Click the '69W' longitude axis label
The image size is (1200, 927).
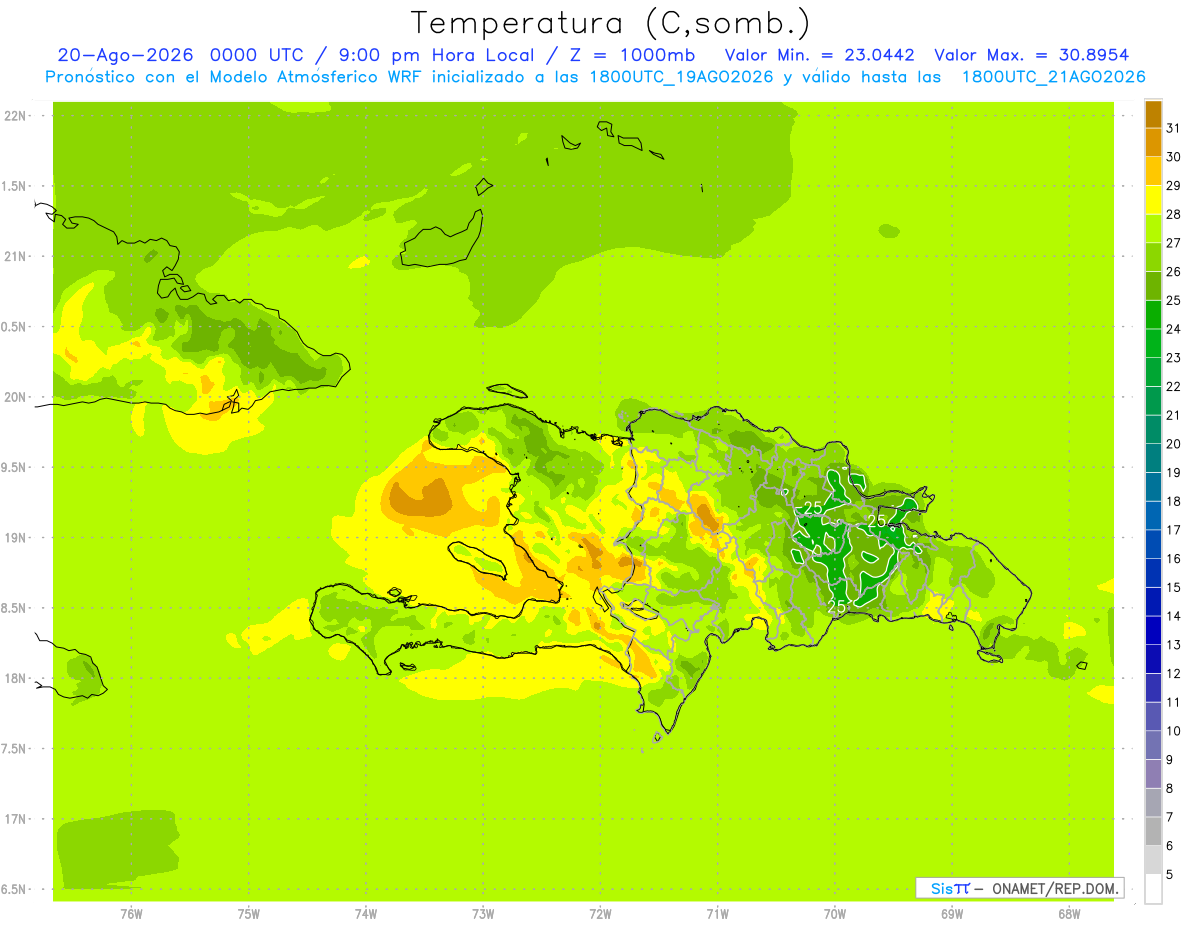(952, 914)
